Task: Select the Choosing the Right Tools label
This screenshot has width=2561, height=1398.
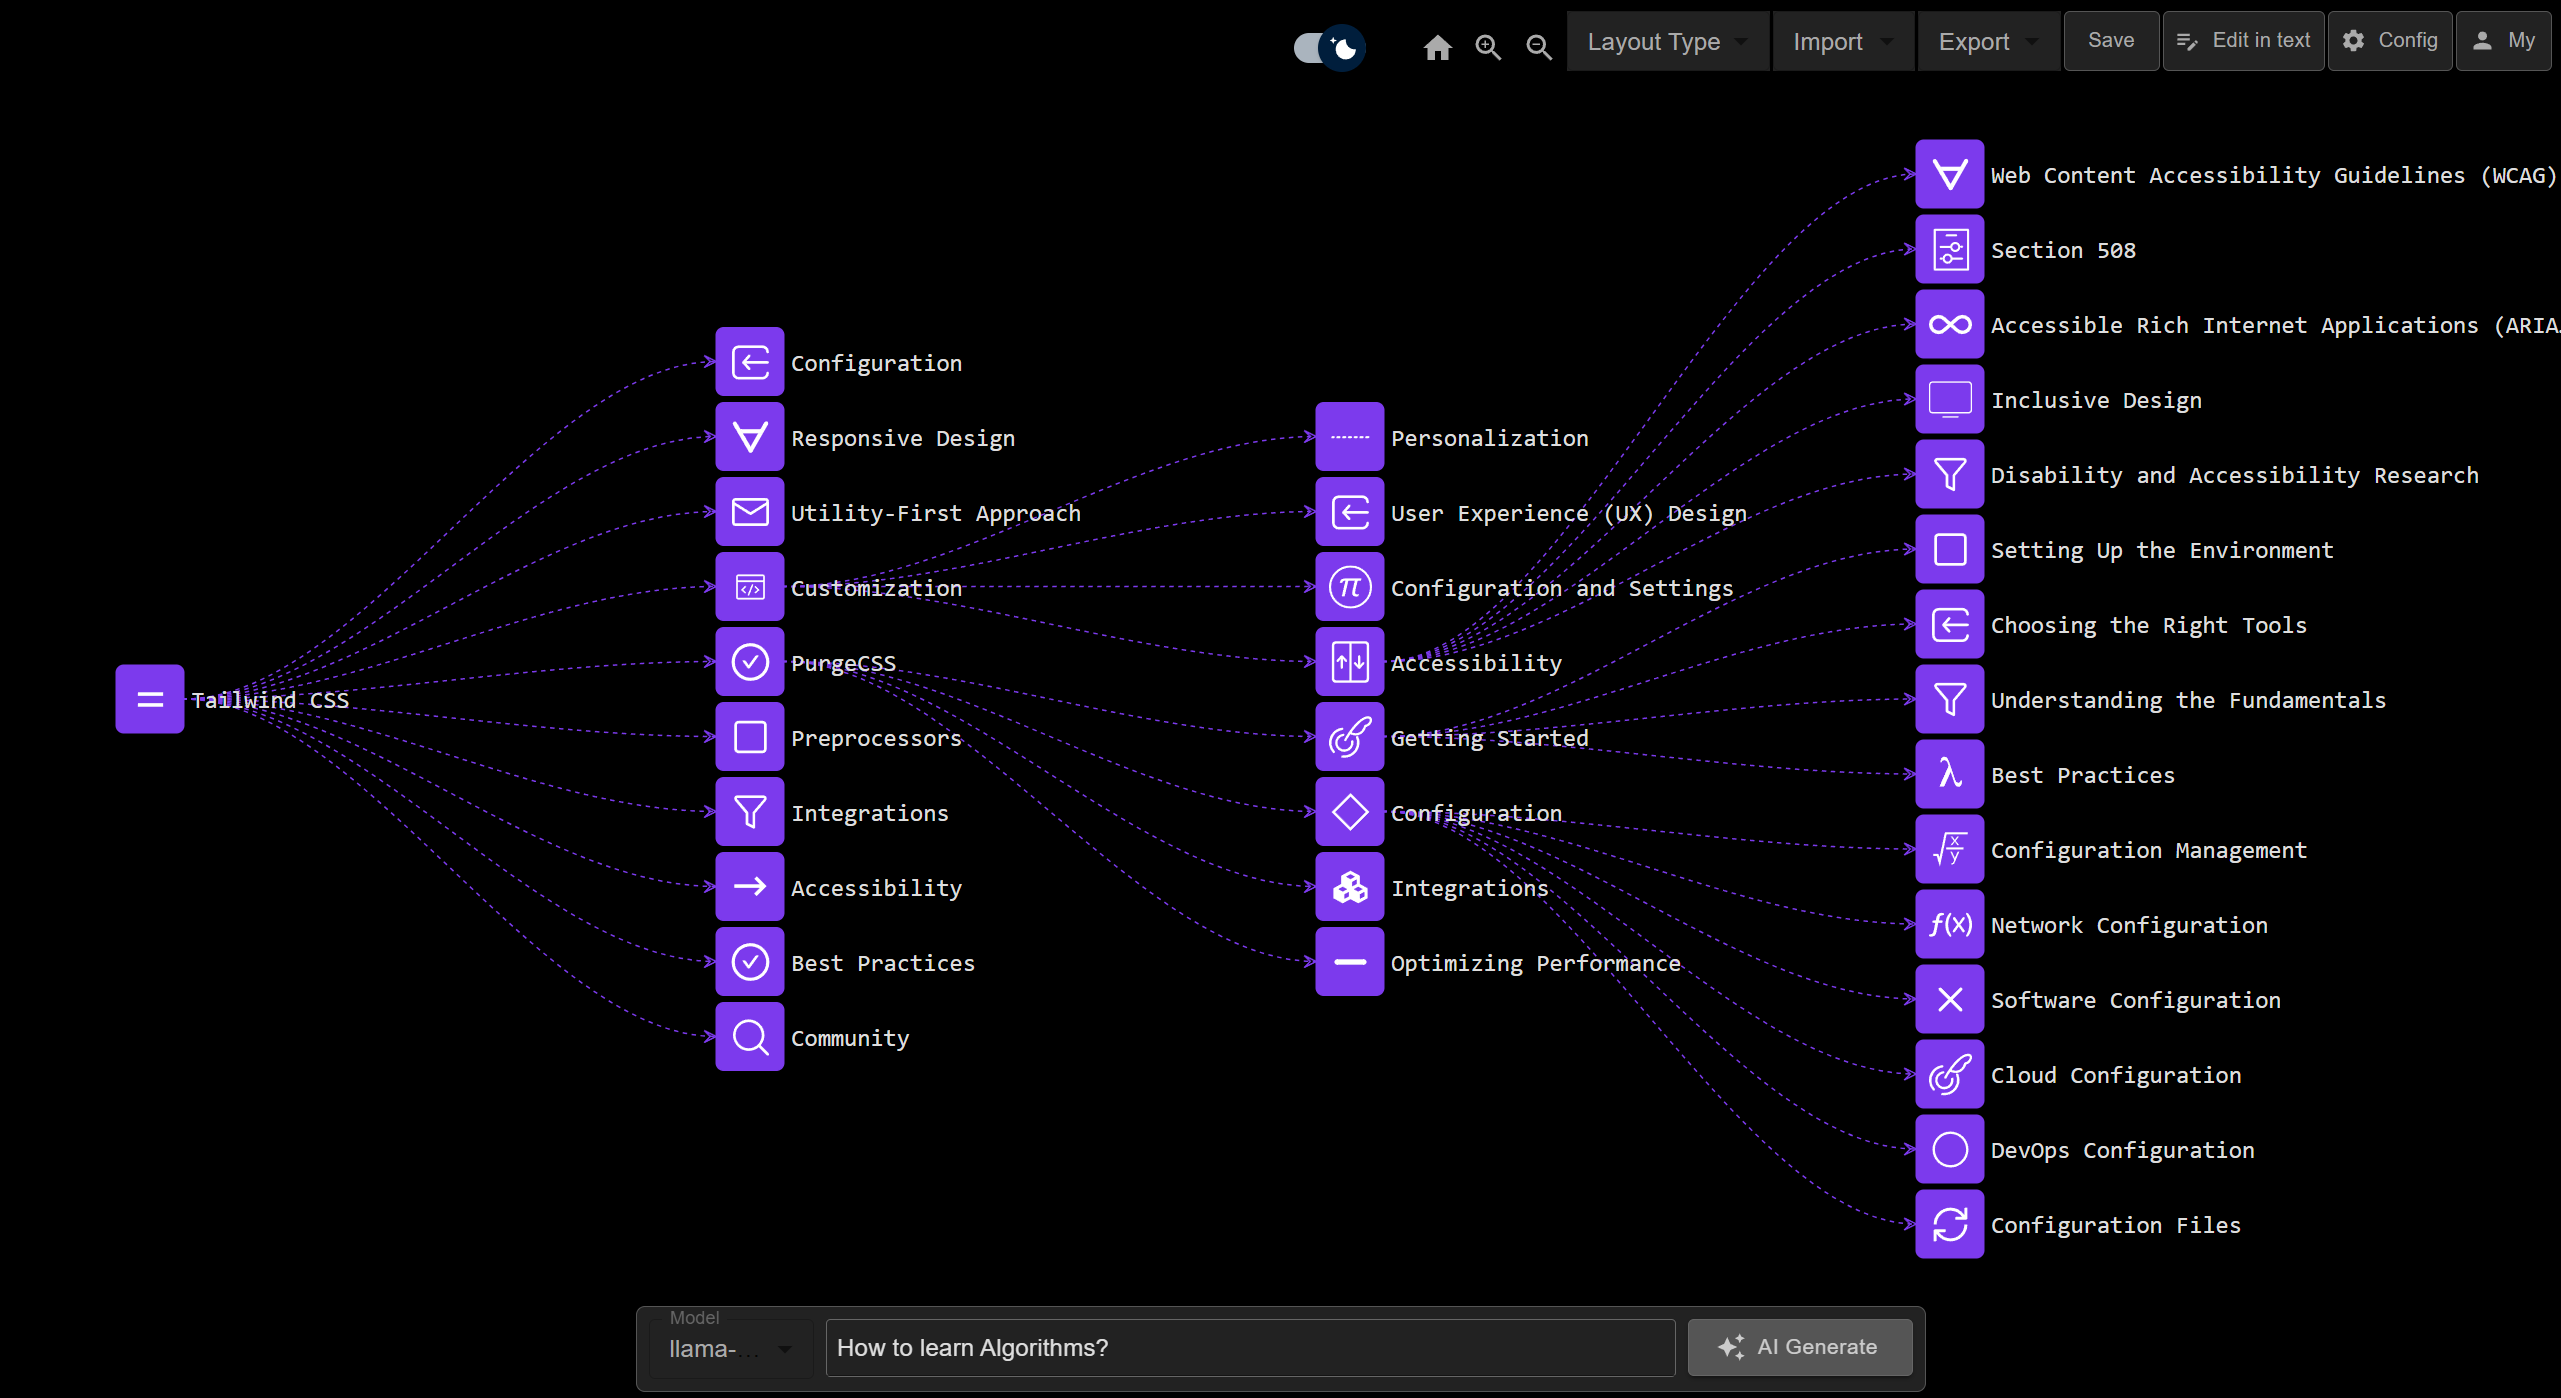Action: (2149, 625)
